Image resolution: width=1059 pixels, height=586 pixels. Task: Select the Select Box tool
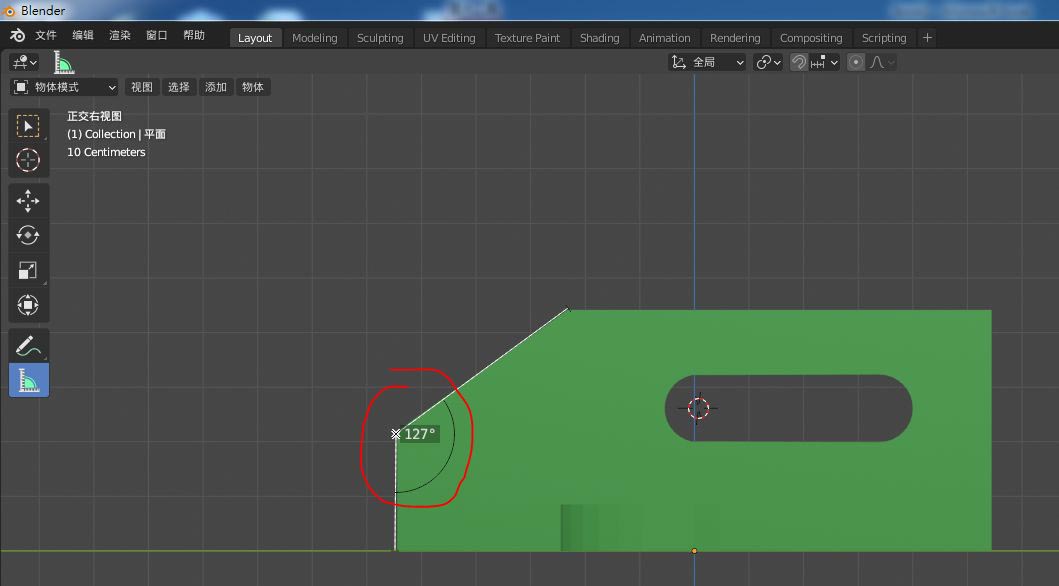click(28, 126)
